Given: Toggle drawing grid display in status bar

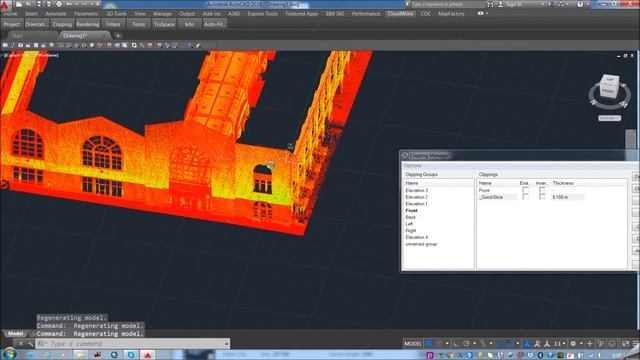Looking at the screenshot, I should coord(429,344).
